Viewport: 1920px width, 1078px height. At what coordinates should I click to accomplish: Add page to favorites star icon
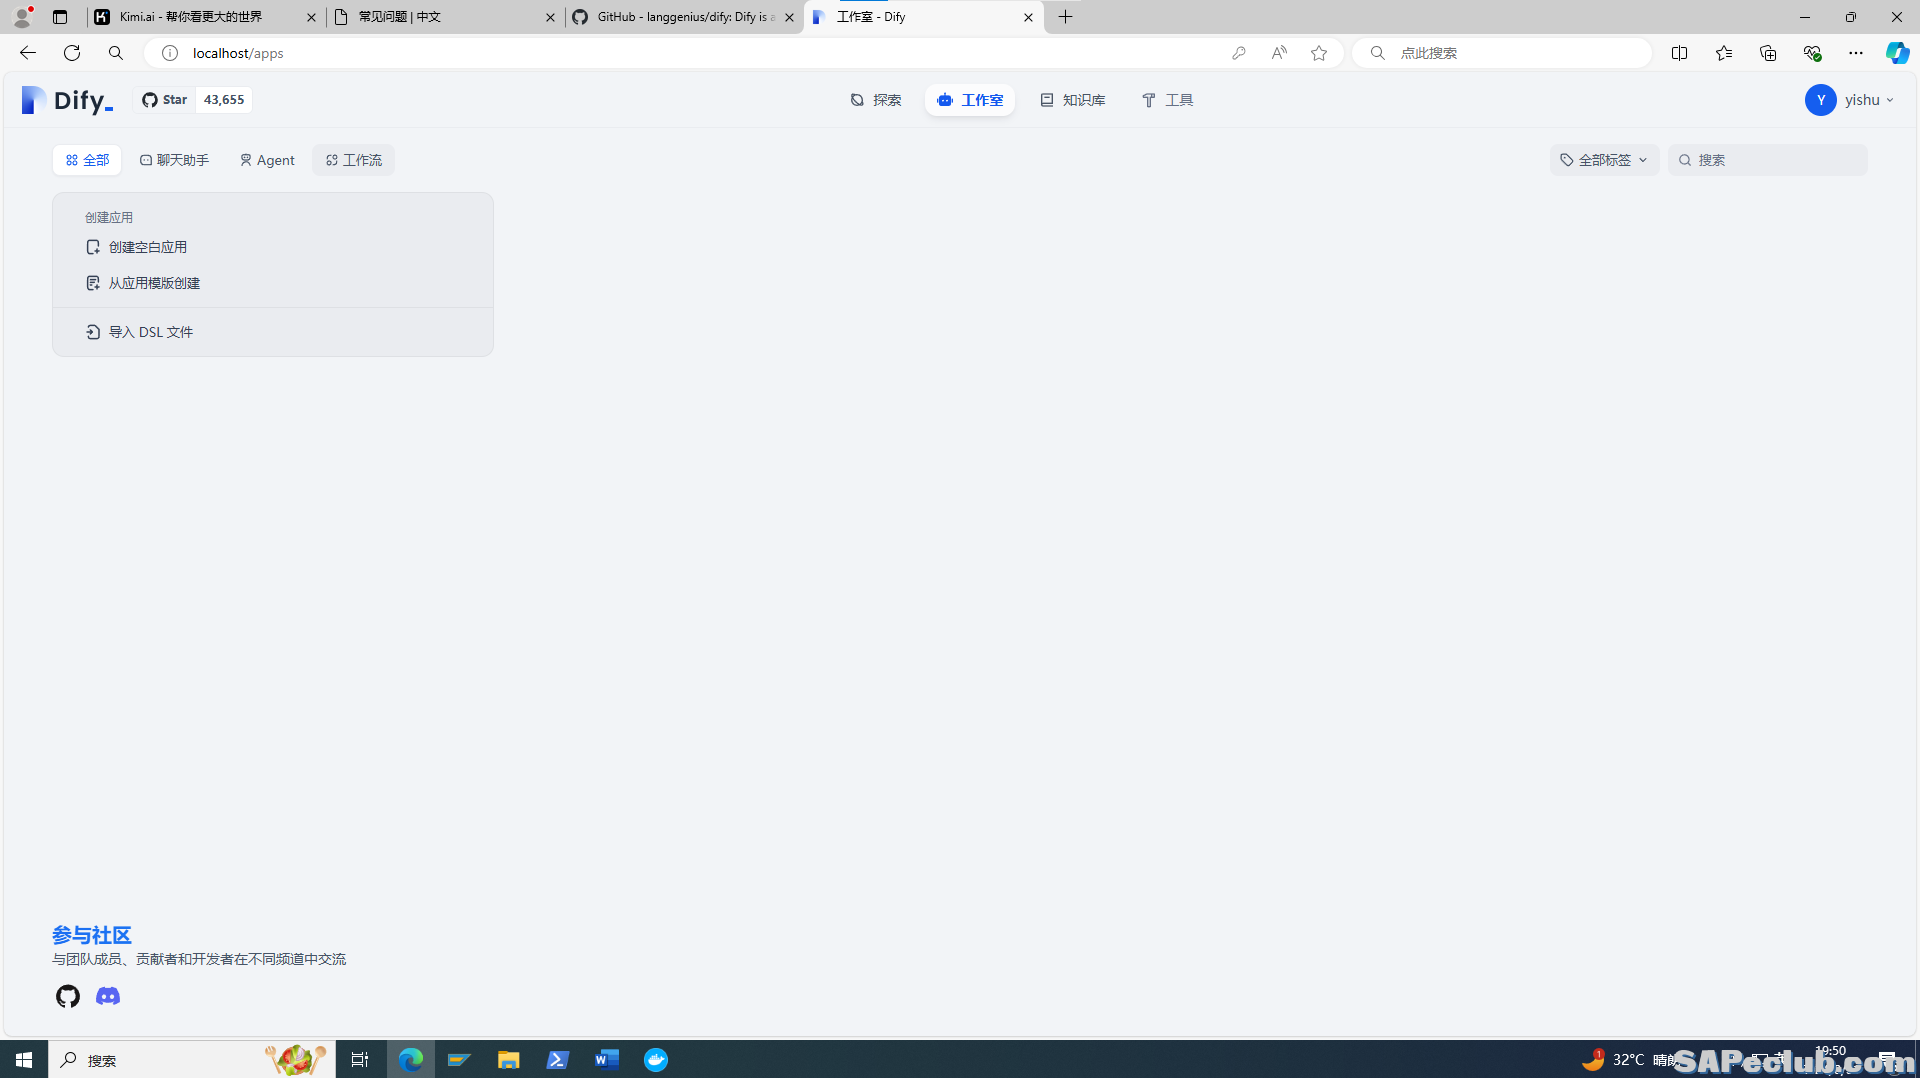(x=1319, y=53)
